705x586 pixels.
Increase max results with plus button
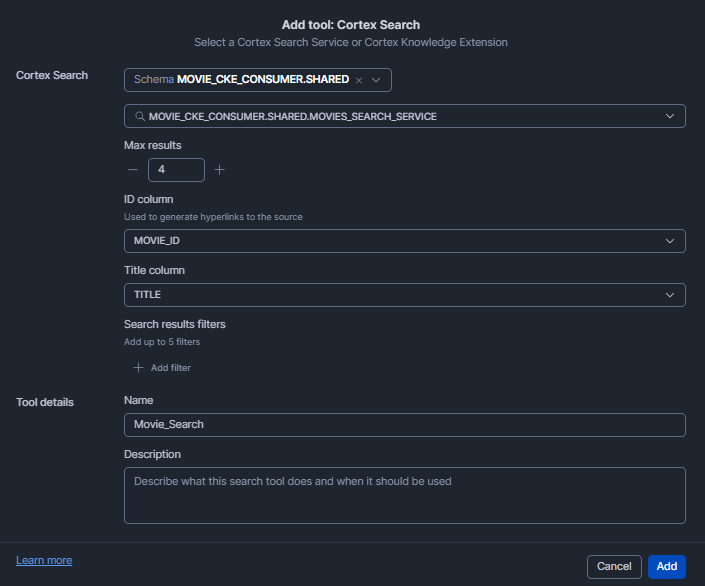click(x=219, y=170)
